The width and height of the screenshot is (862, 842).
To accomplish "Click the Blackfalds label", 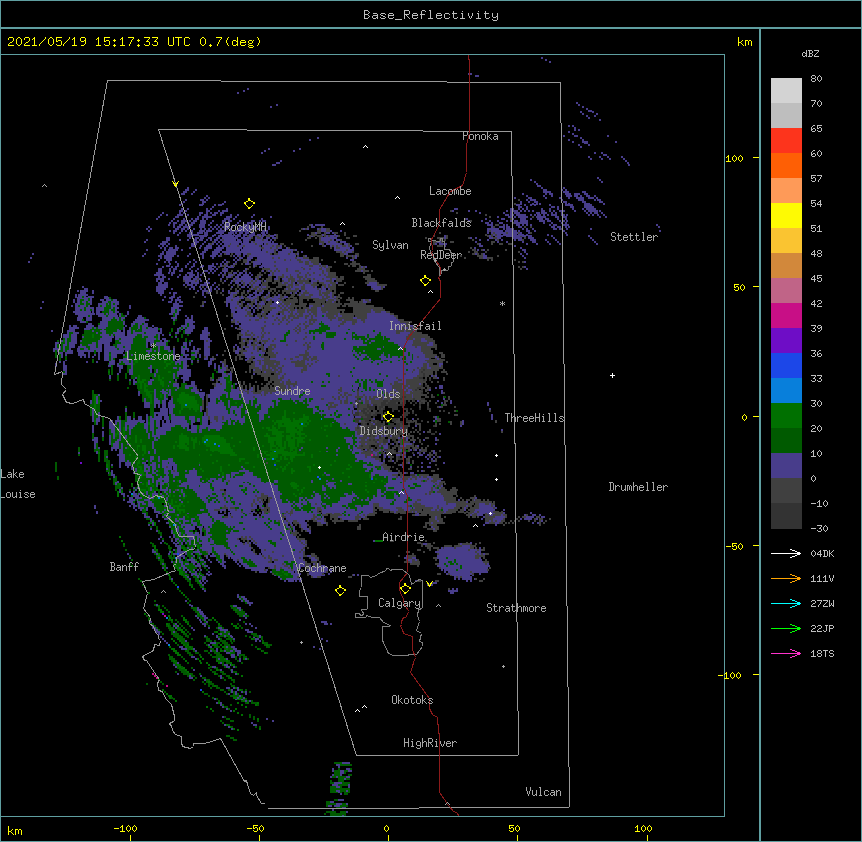I will (441, 223).
